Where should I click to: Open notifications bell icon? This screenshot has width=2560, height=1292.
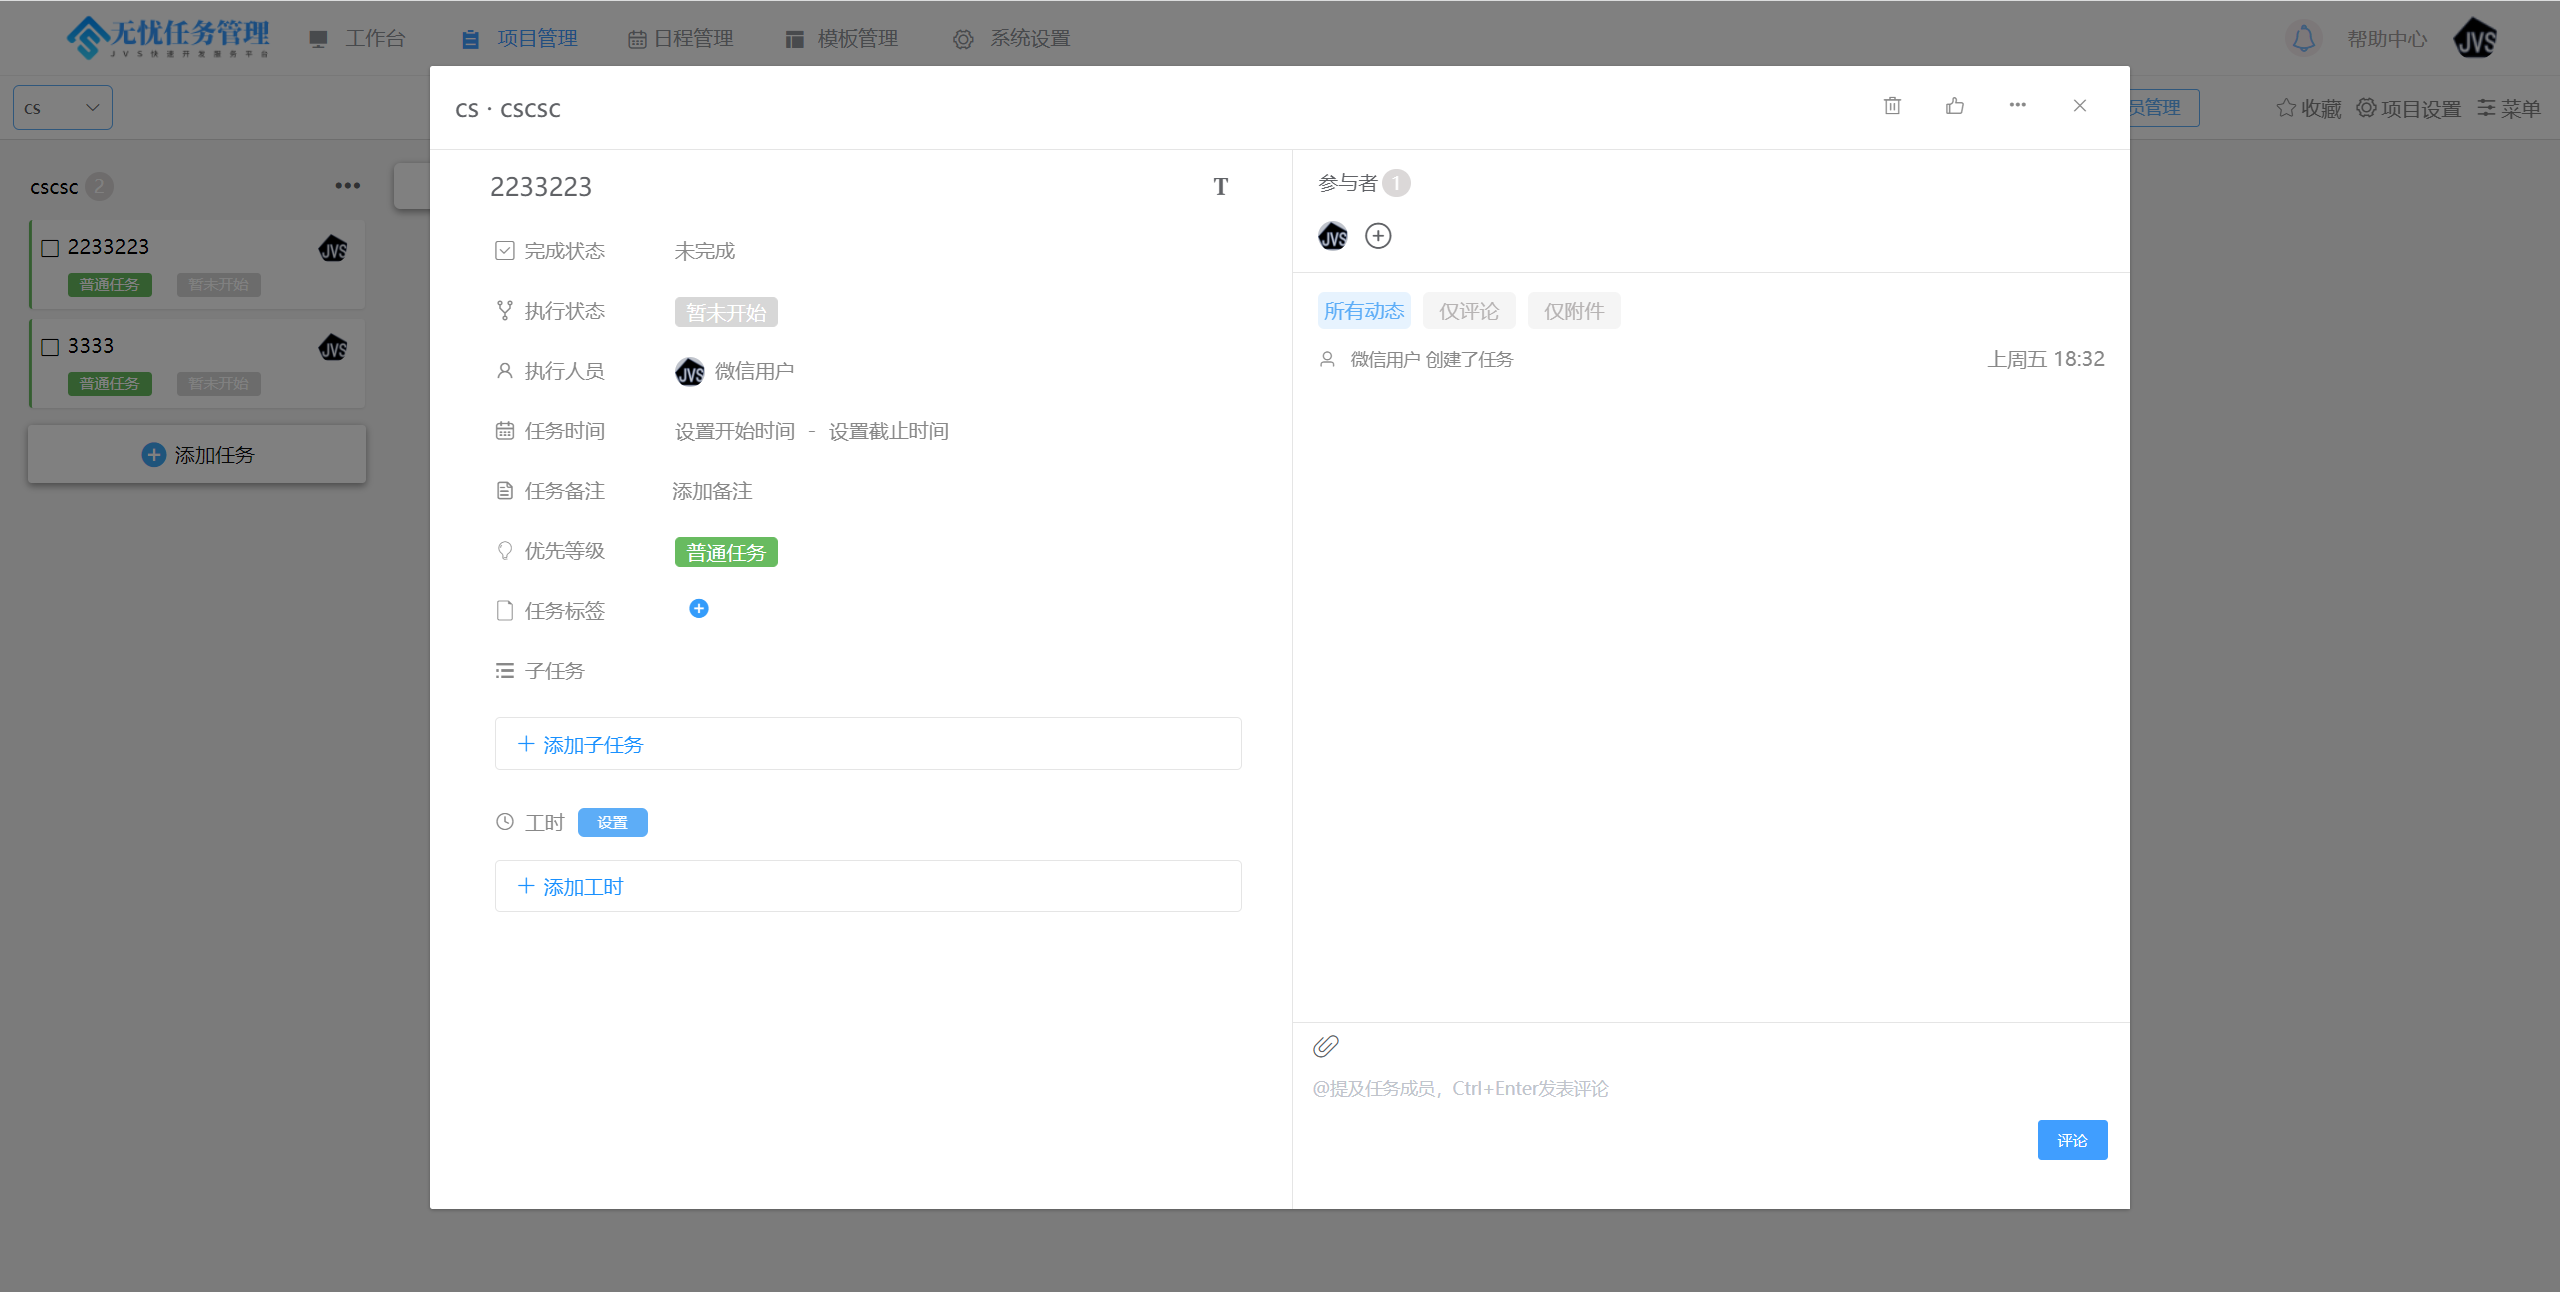[2304, 39]
